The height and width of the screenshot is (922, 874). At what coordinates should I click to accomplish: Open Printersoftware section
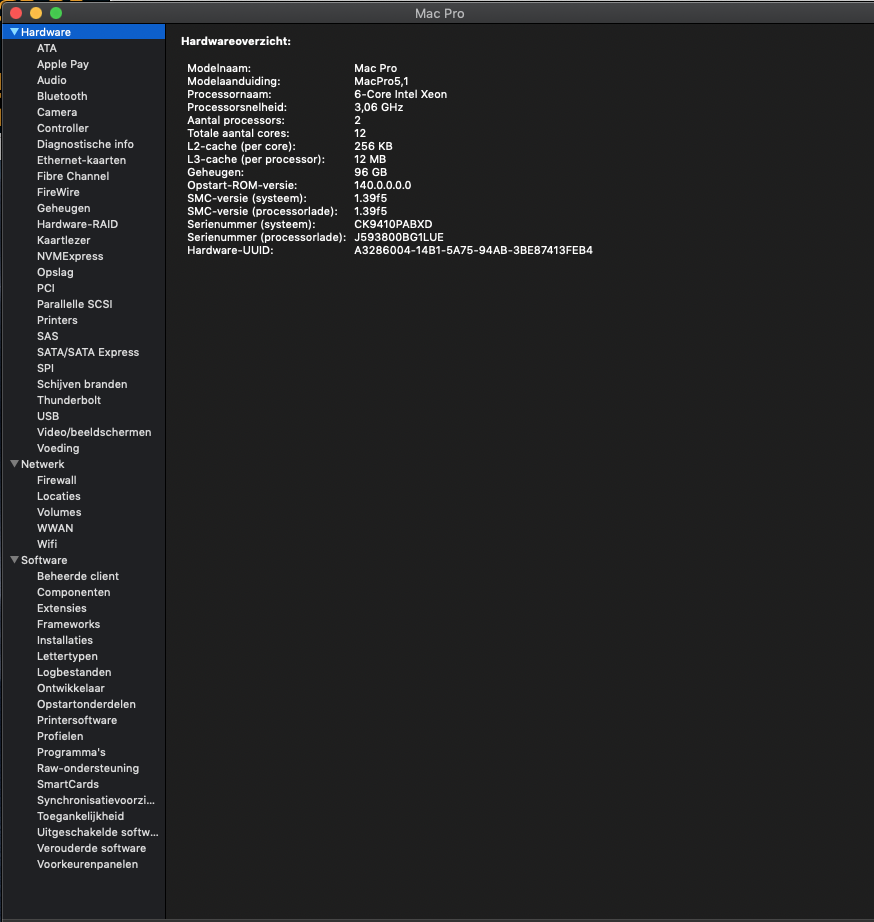tap(76, 720)
